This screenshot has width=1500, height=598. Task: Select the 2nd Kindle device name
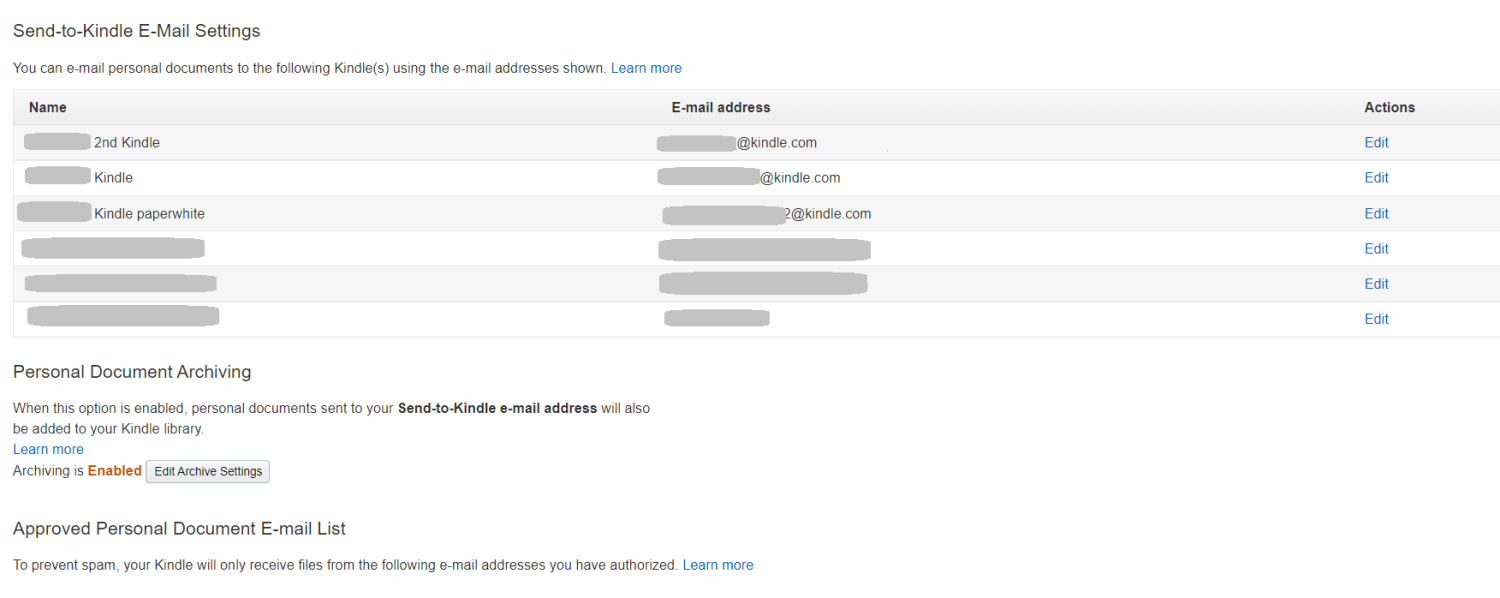[126, 143]
